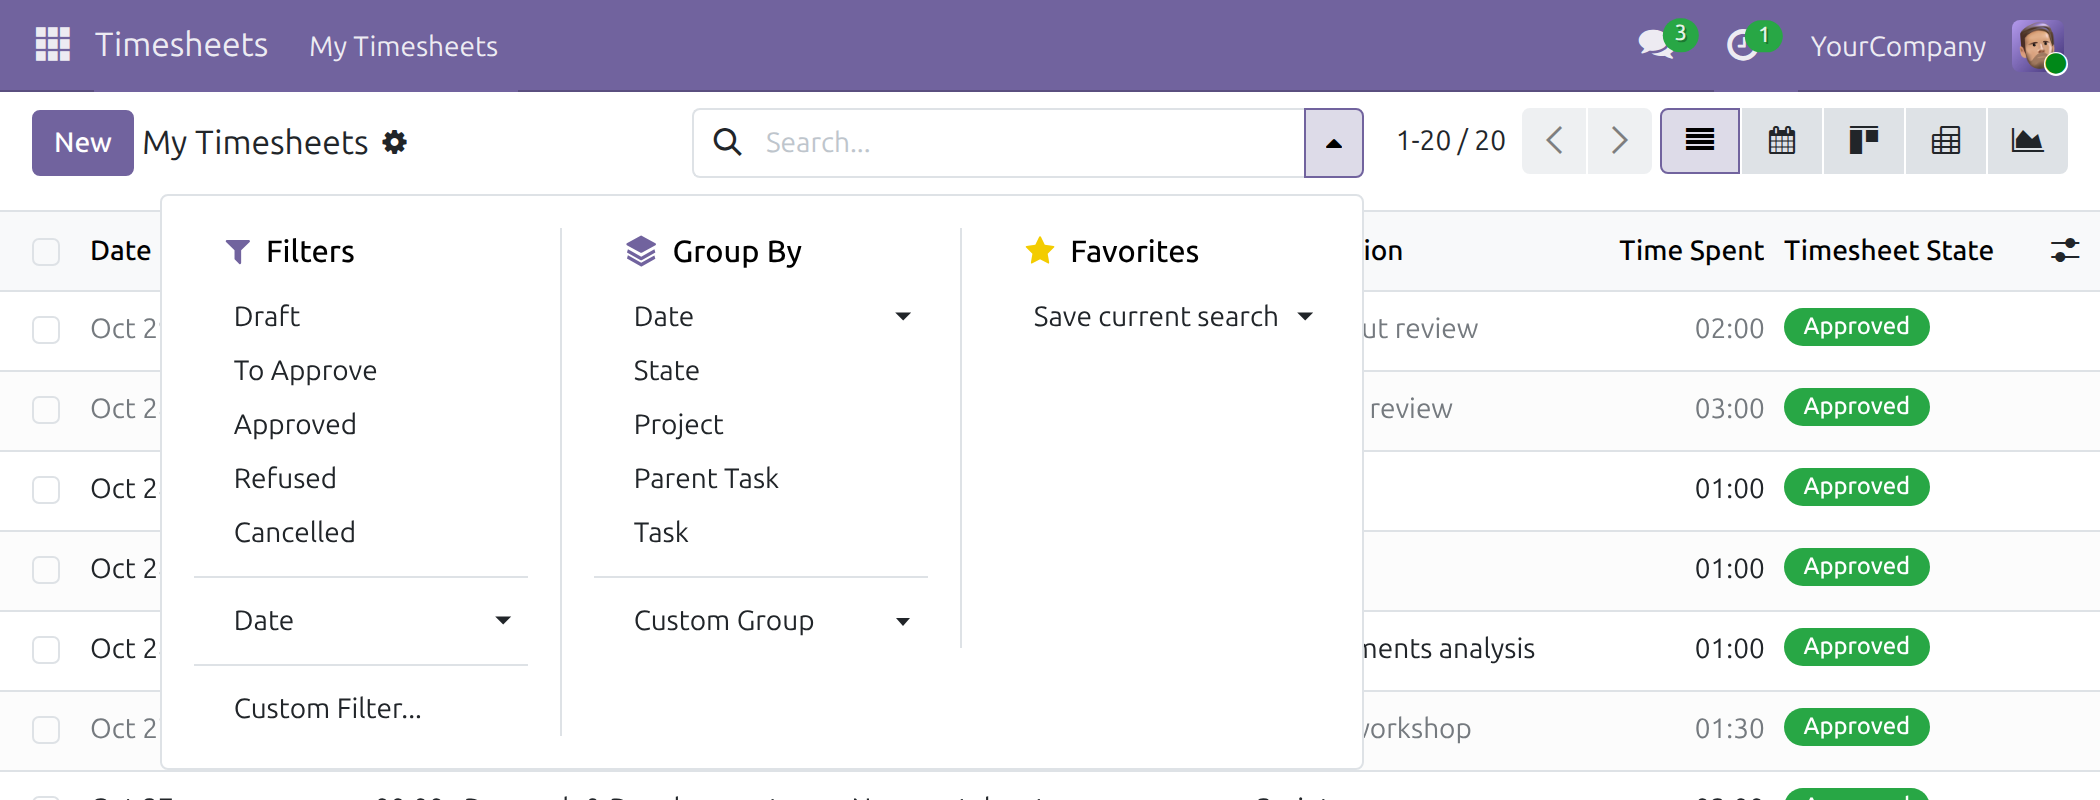Open the user avatar menu

tap(2037, 46)
